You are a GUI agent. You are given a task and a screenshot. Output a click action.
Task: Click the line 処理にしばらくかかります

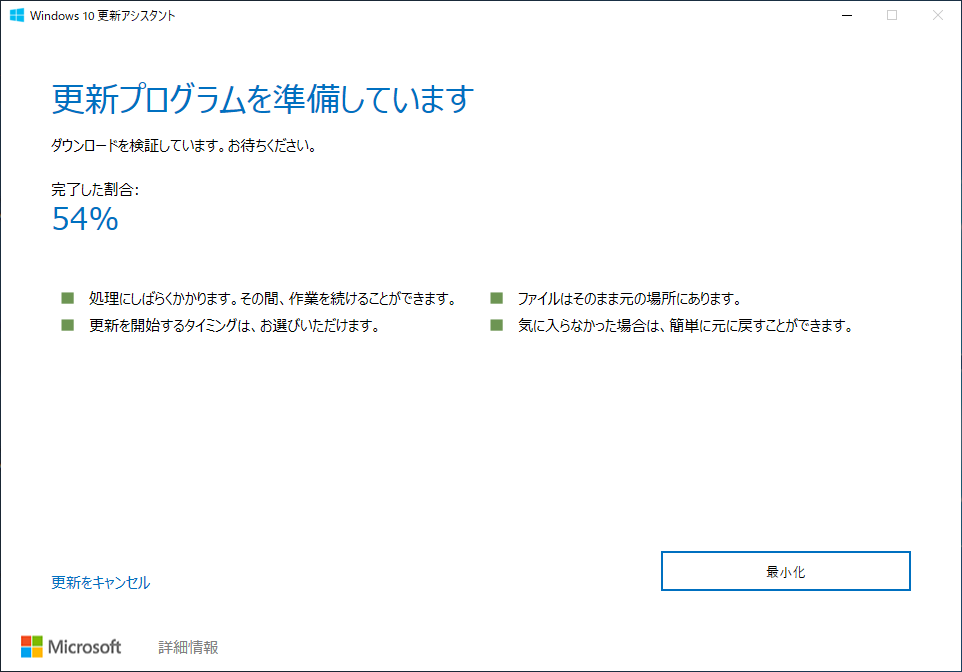click(x=274, y=299)
